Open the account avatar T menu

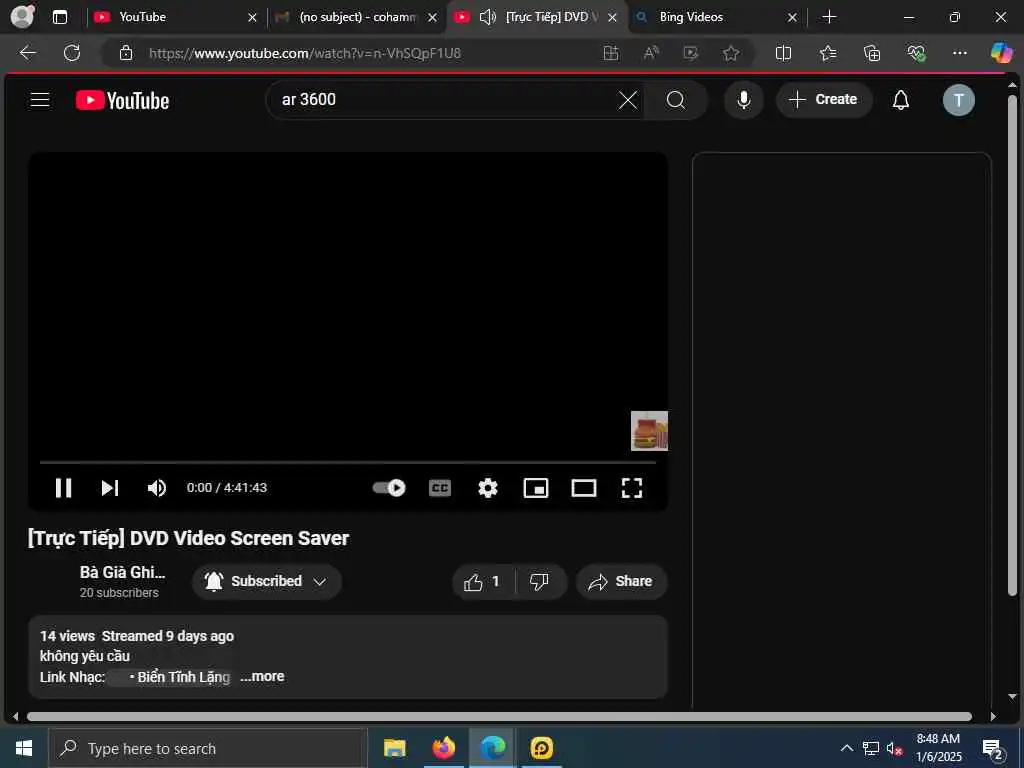[958, 100]
